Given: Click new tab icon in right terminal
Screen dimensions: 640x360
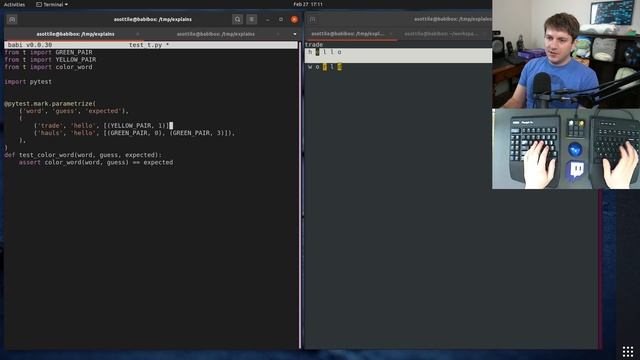Looking at the screenshot, I should pyautogui.click(x=313, y=19).
